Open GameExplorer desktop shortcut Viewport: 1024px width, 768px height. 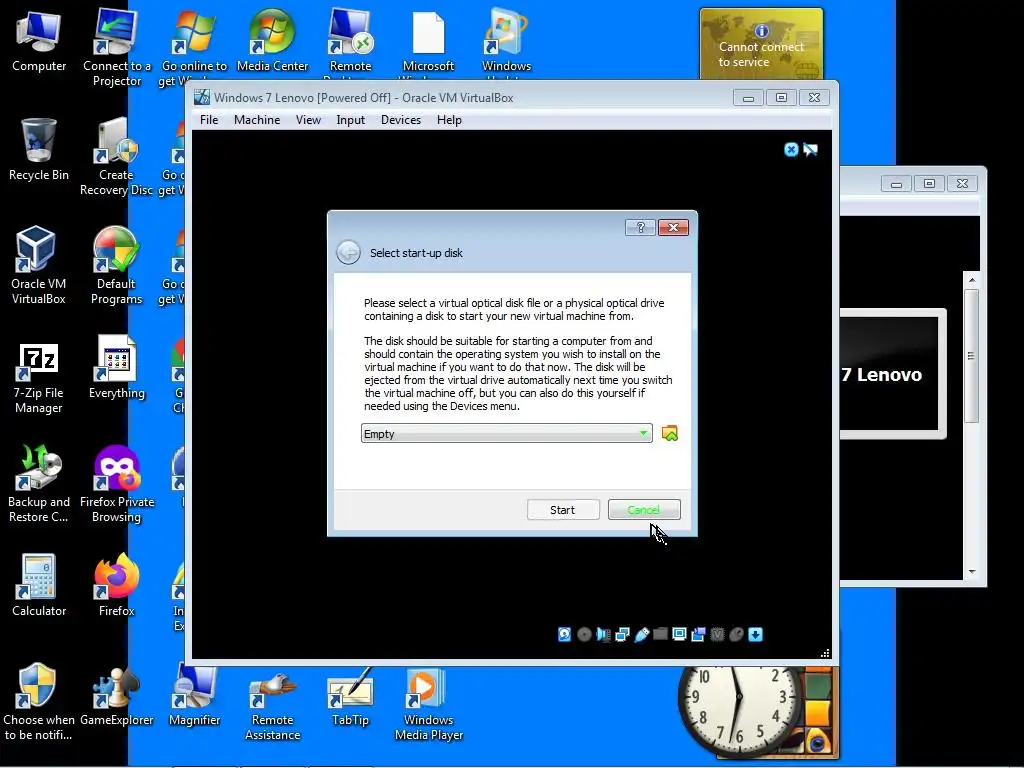[x=116, y=697]
